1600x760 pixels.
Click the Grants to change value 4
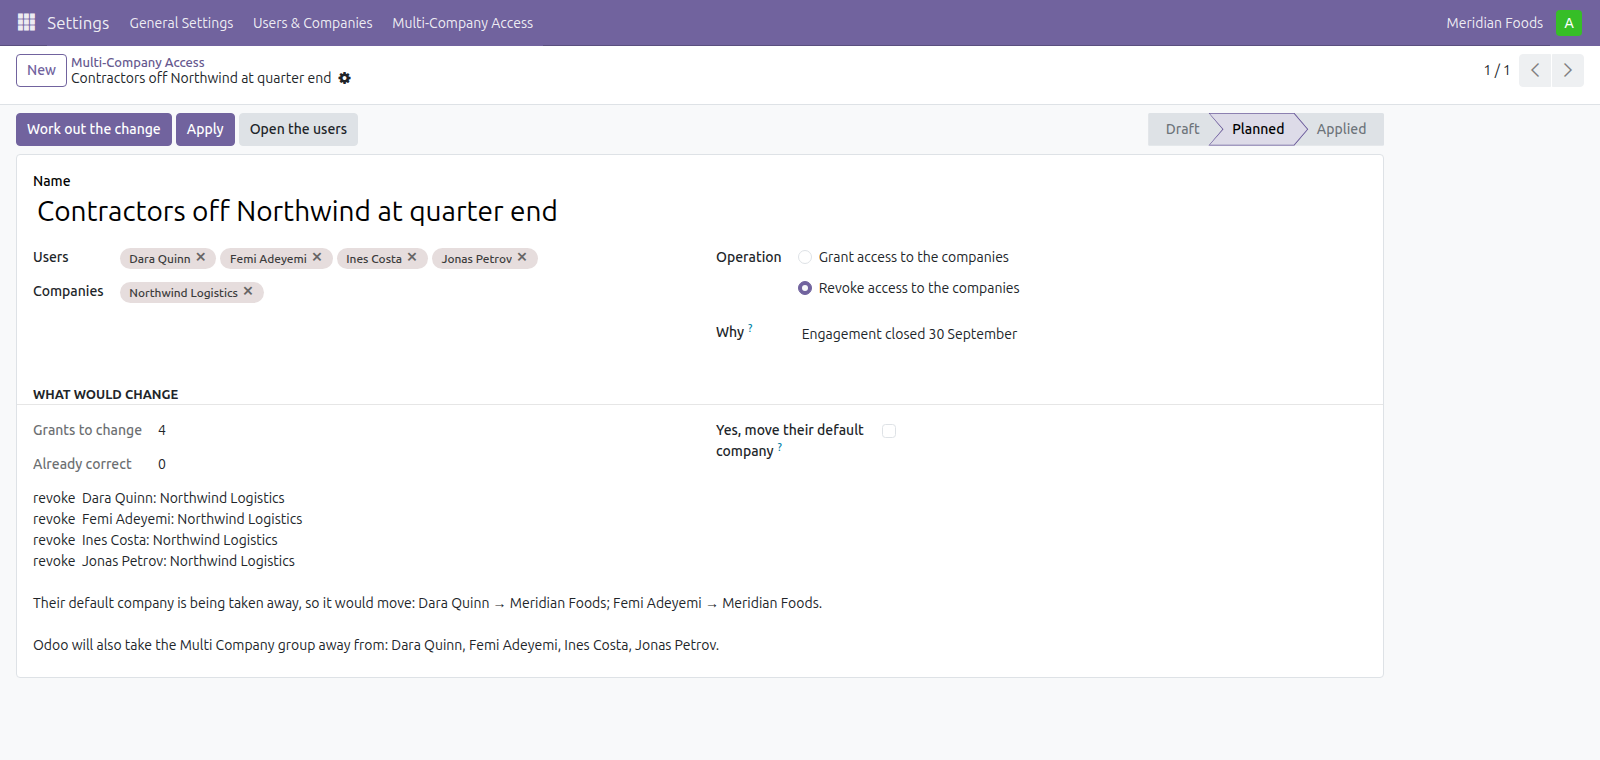tap(162, 430)
